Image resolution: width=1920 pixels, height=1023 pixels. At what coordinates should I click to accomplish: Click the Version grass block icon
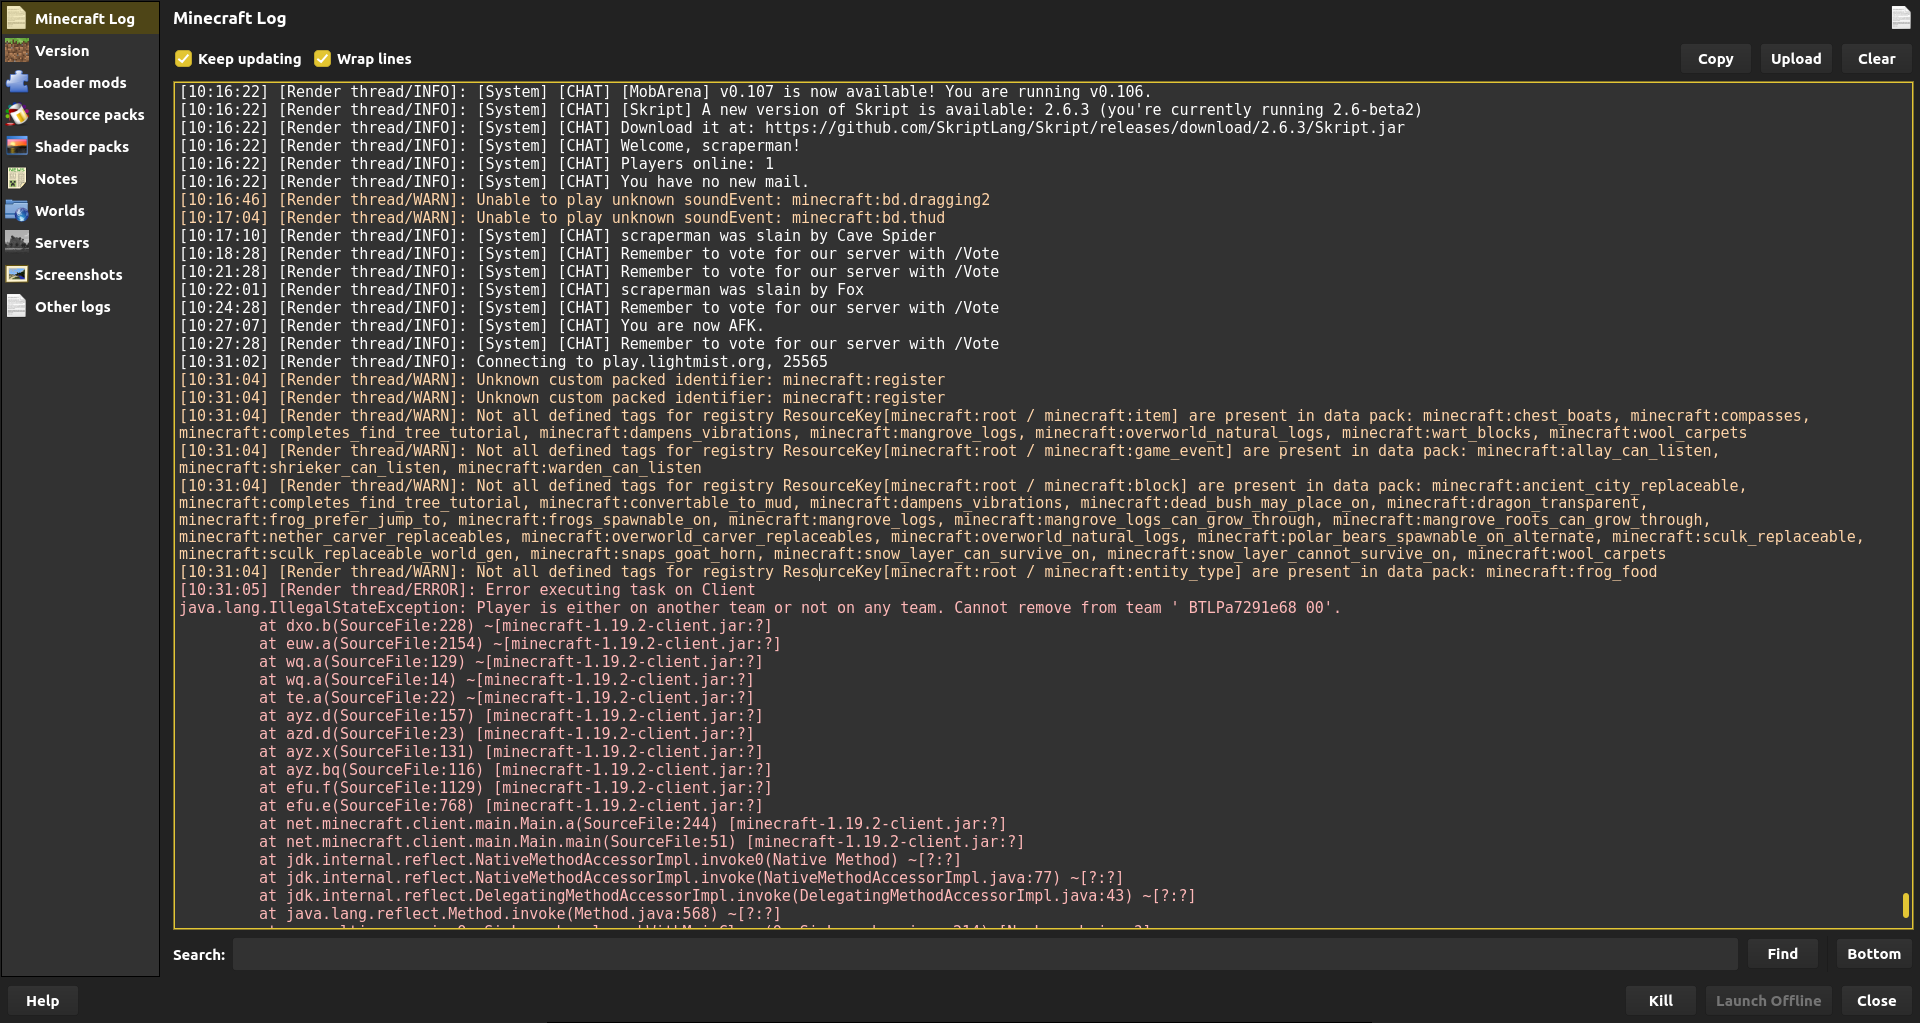pos(17,51)
